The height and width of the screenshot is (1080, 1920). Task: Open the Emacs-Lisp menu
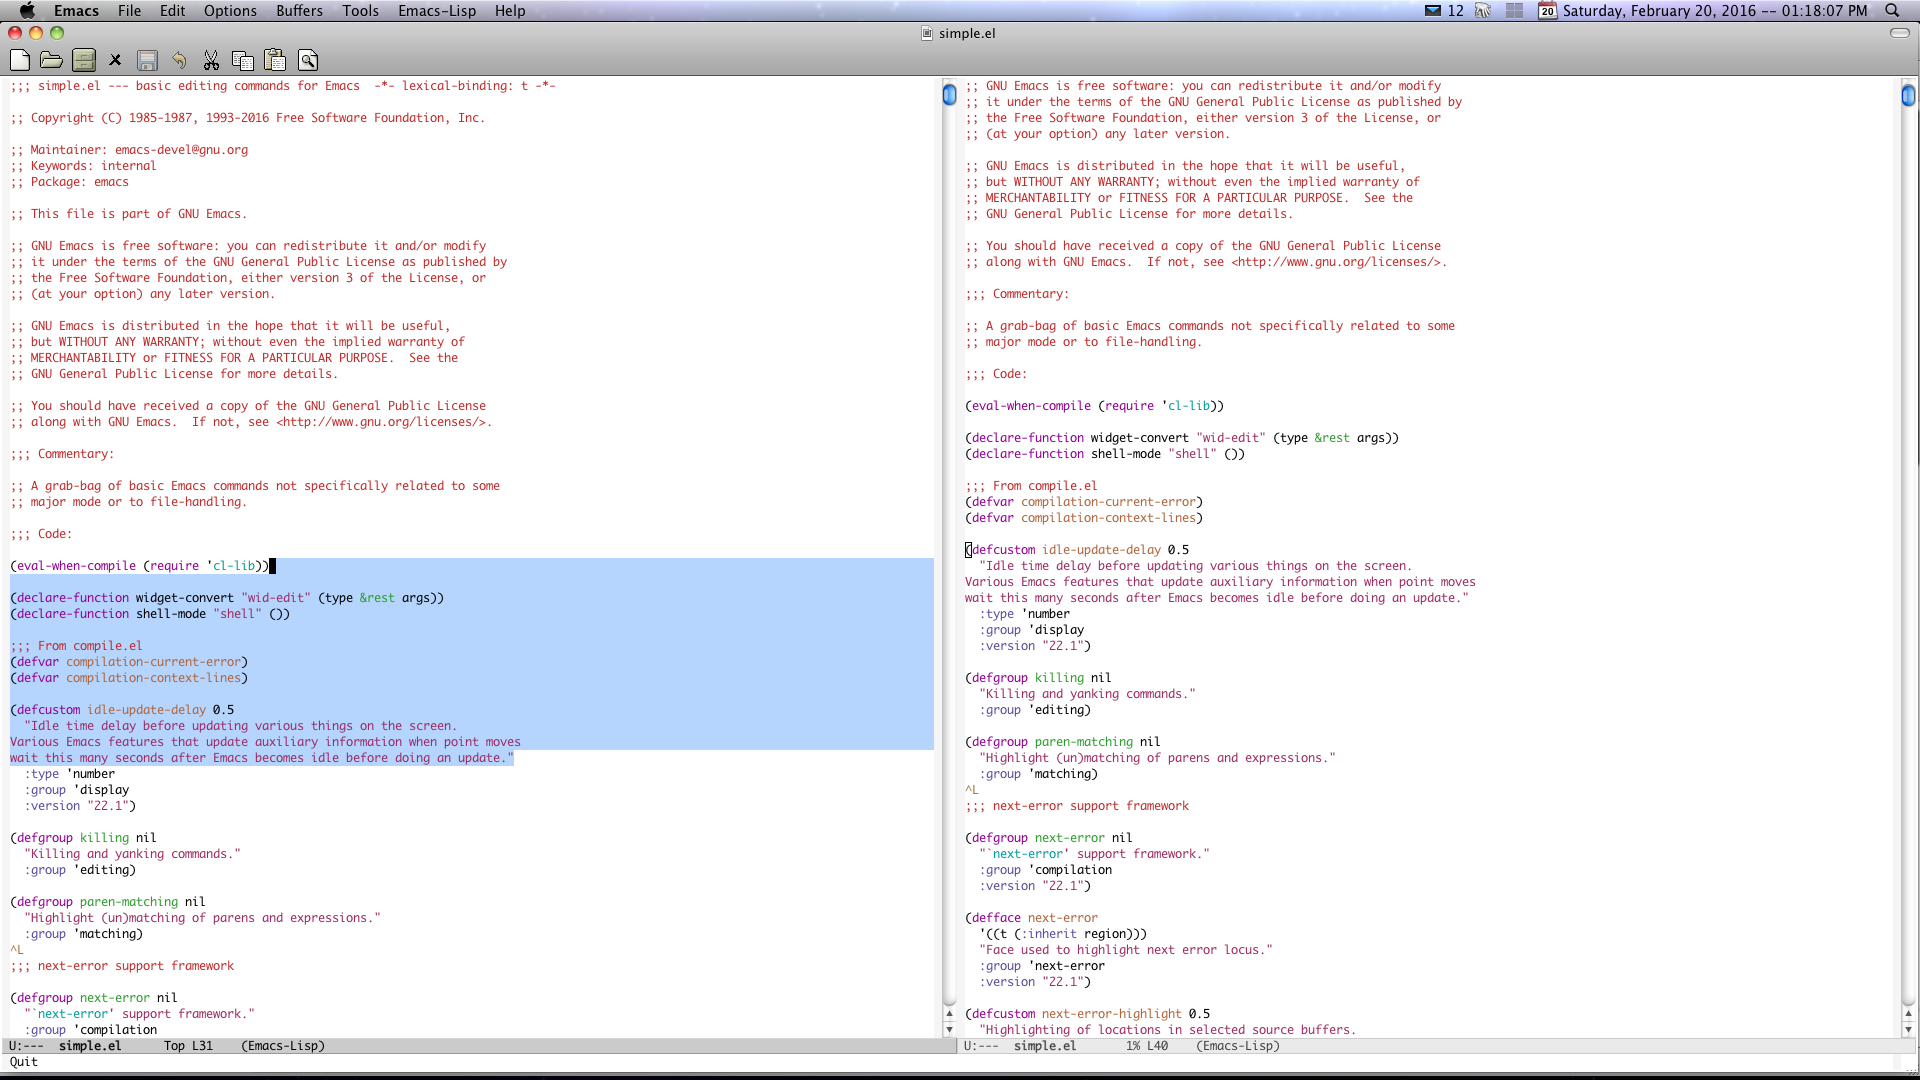tap(437, 11)
